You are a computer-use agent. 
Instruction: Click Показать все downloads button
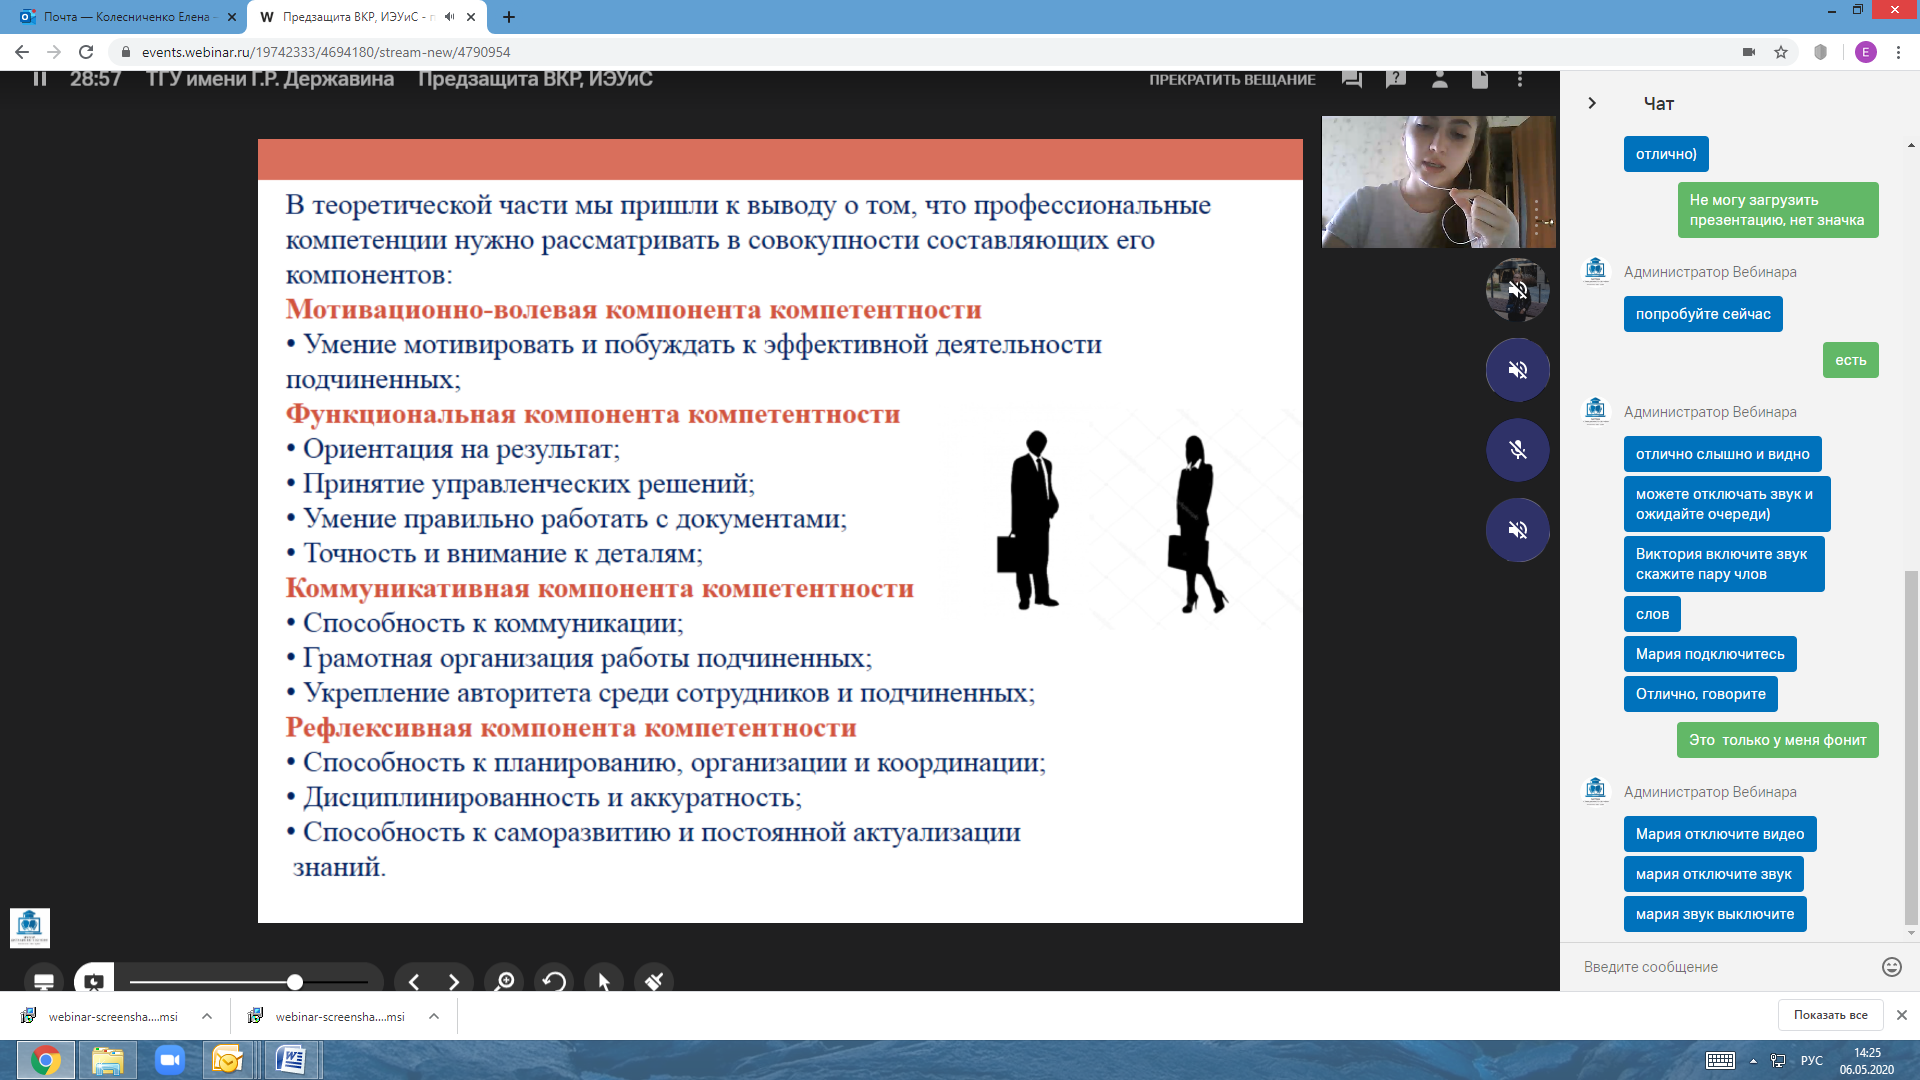(1830, 1015)
